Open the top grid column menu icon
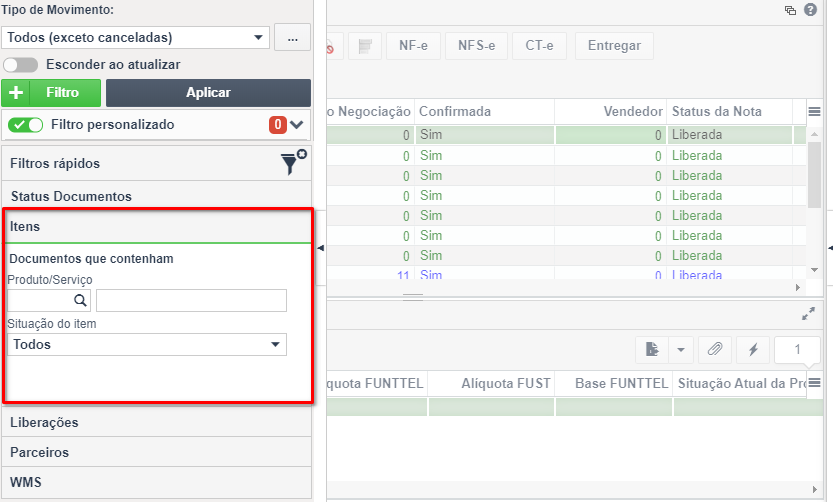Screen dimensions: 833x504 coord(814,112)
